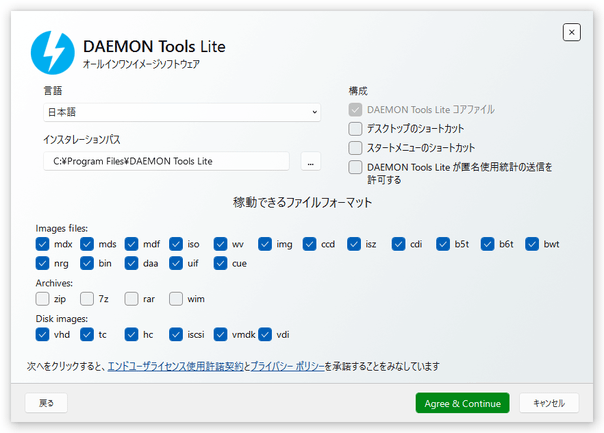Check the rar archive format
The height and width of the screenshot is (433, 604).
pyautogui.click(x=131, y=299)
